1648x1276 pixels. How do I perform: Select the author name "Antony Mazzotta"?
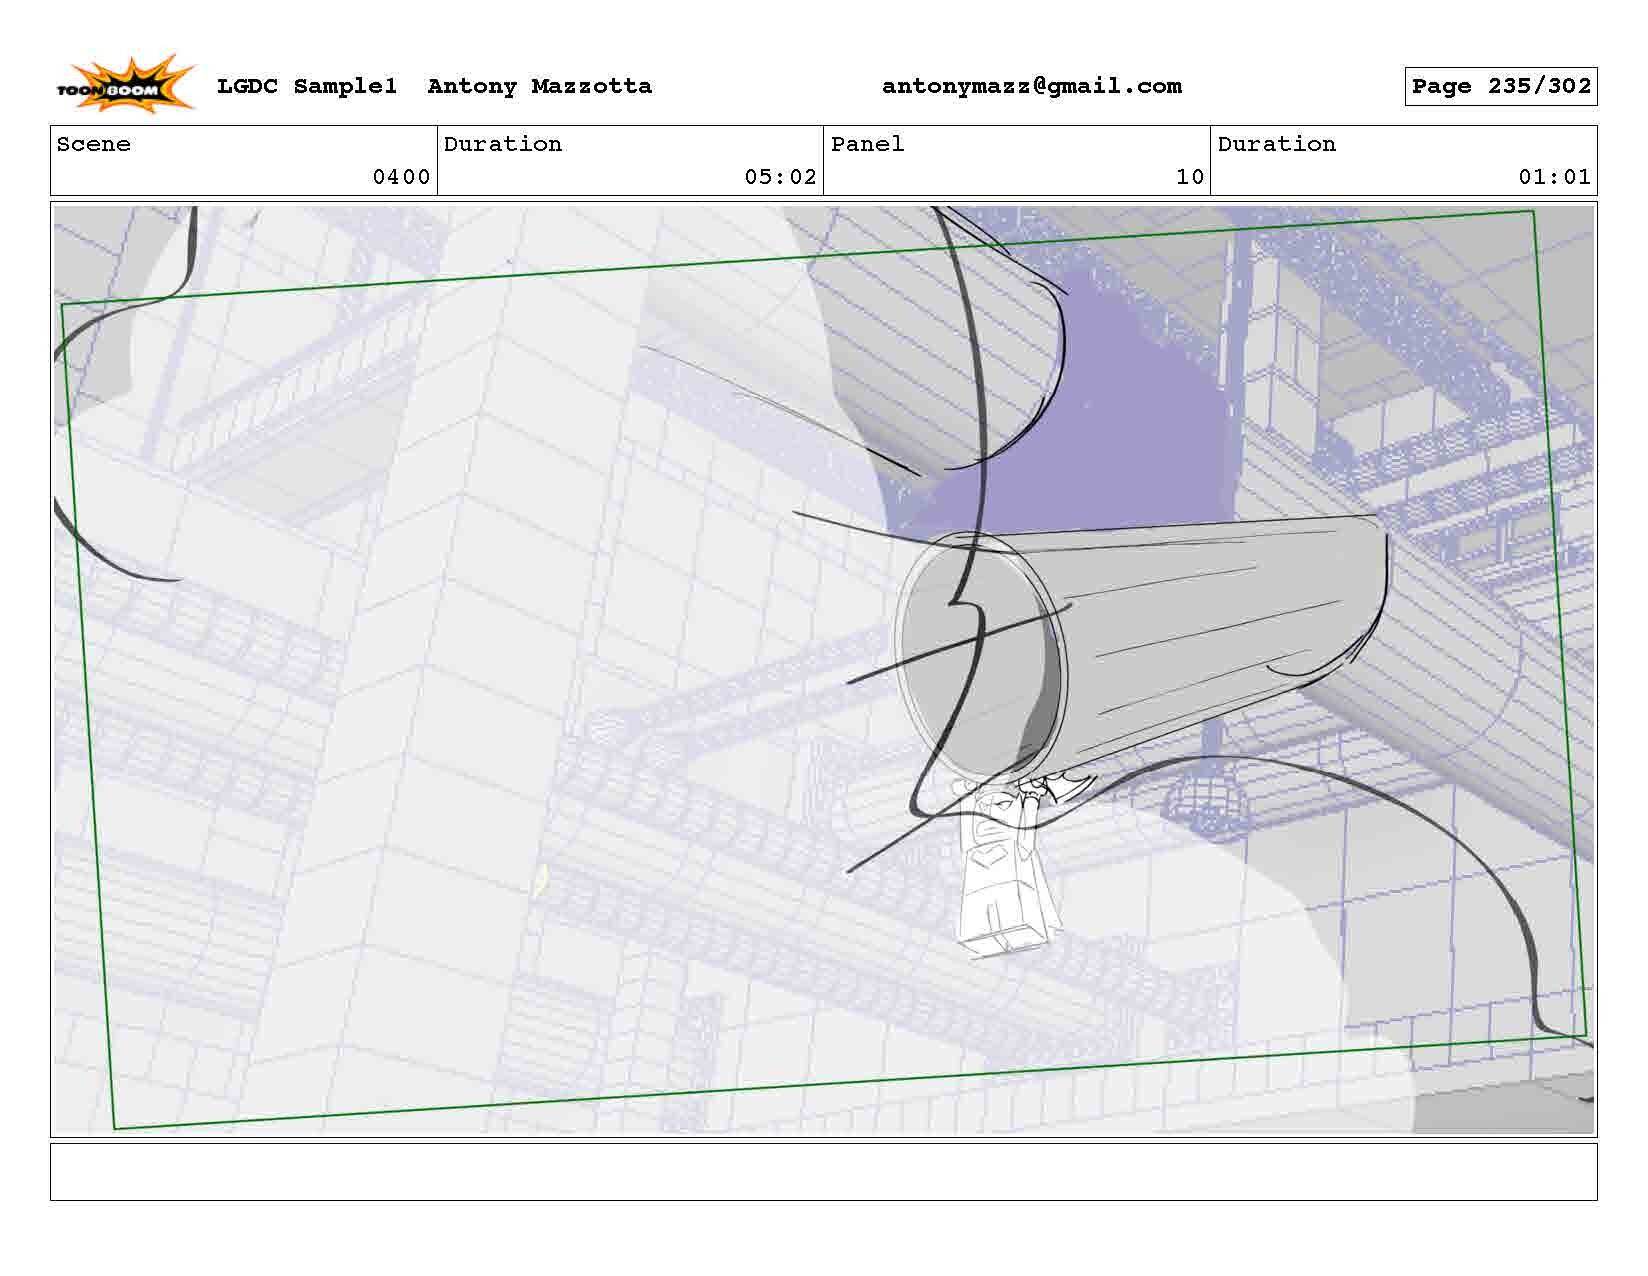540,87
